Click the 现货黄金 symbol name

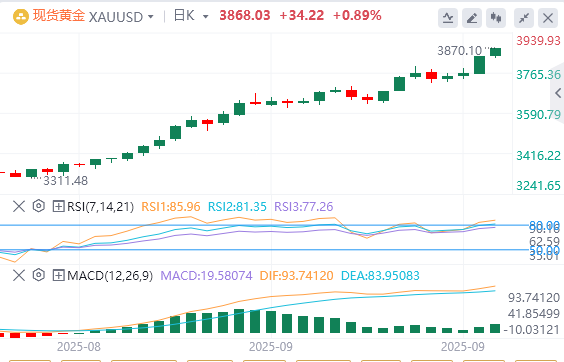point(59,15)
